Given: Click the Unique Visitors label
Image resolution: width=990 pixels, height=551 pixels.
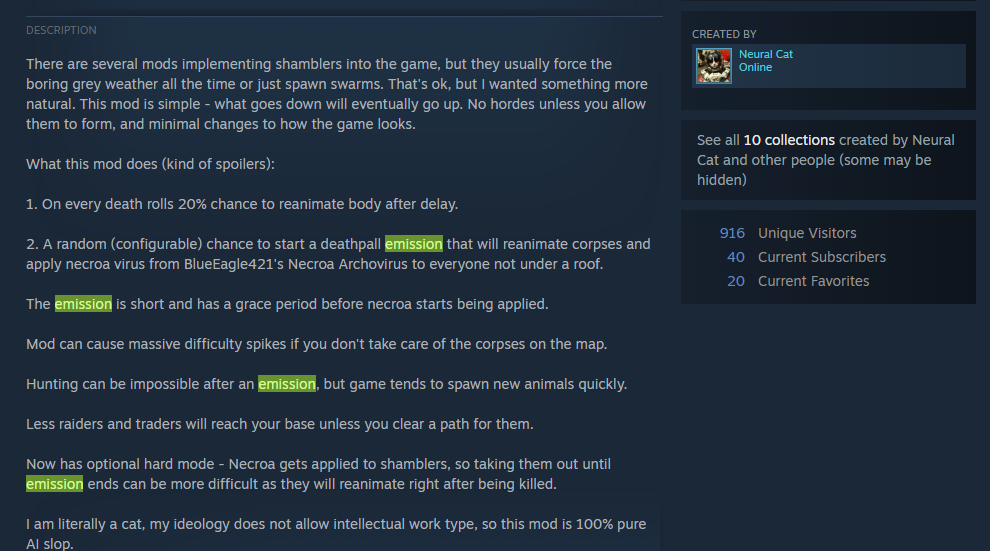Looking at the screenshot, I should pos(807,234).
